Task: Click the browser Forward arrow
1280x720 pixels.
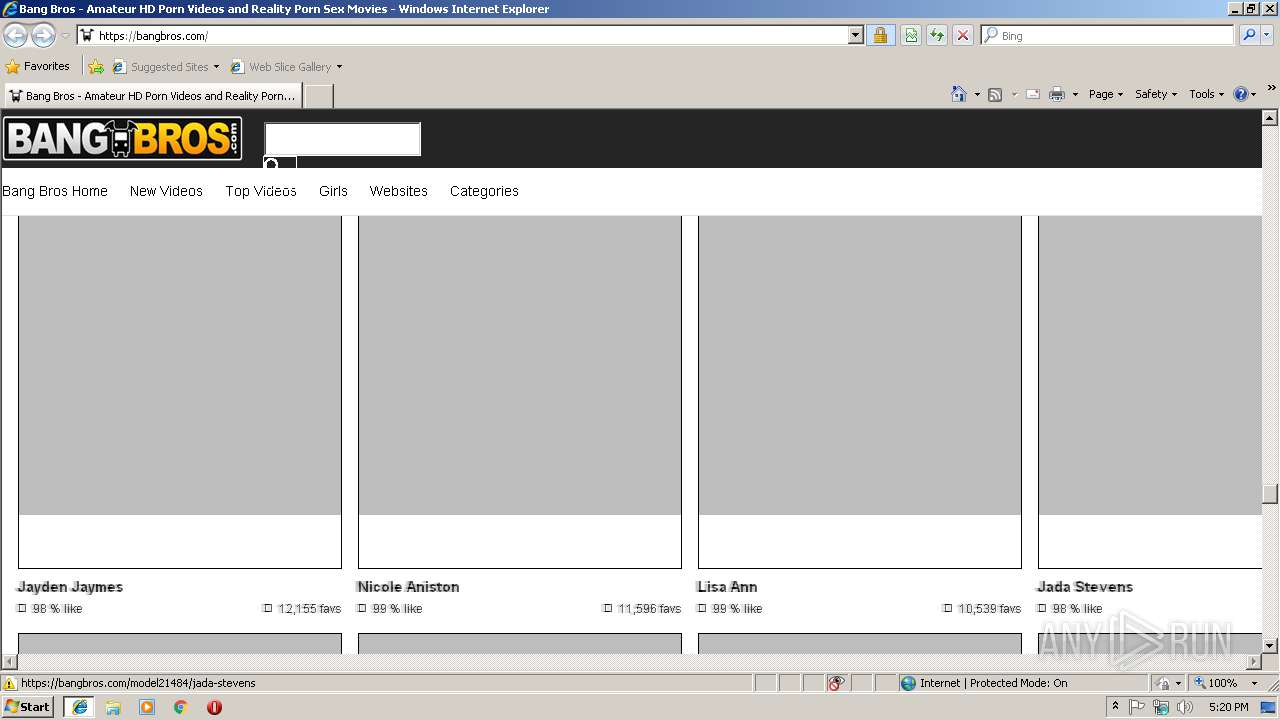Action: (x=43, y=35)
